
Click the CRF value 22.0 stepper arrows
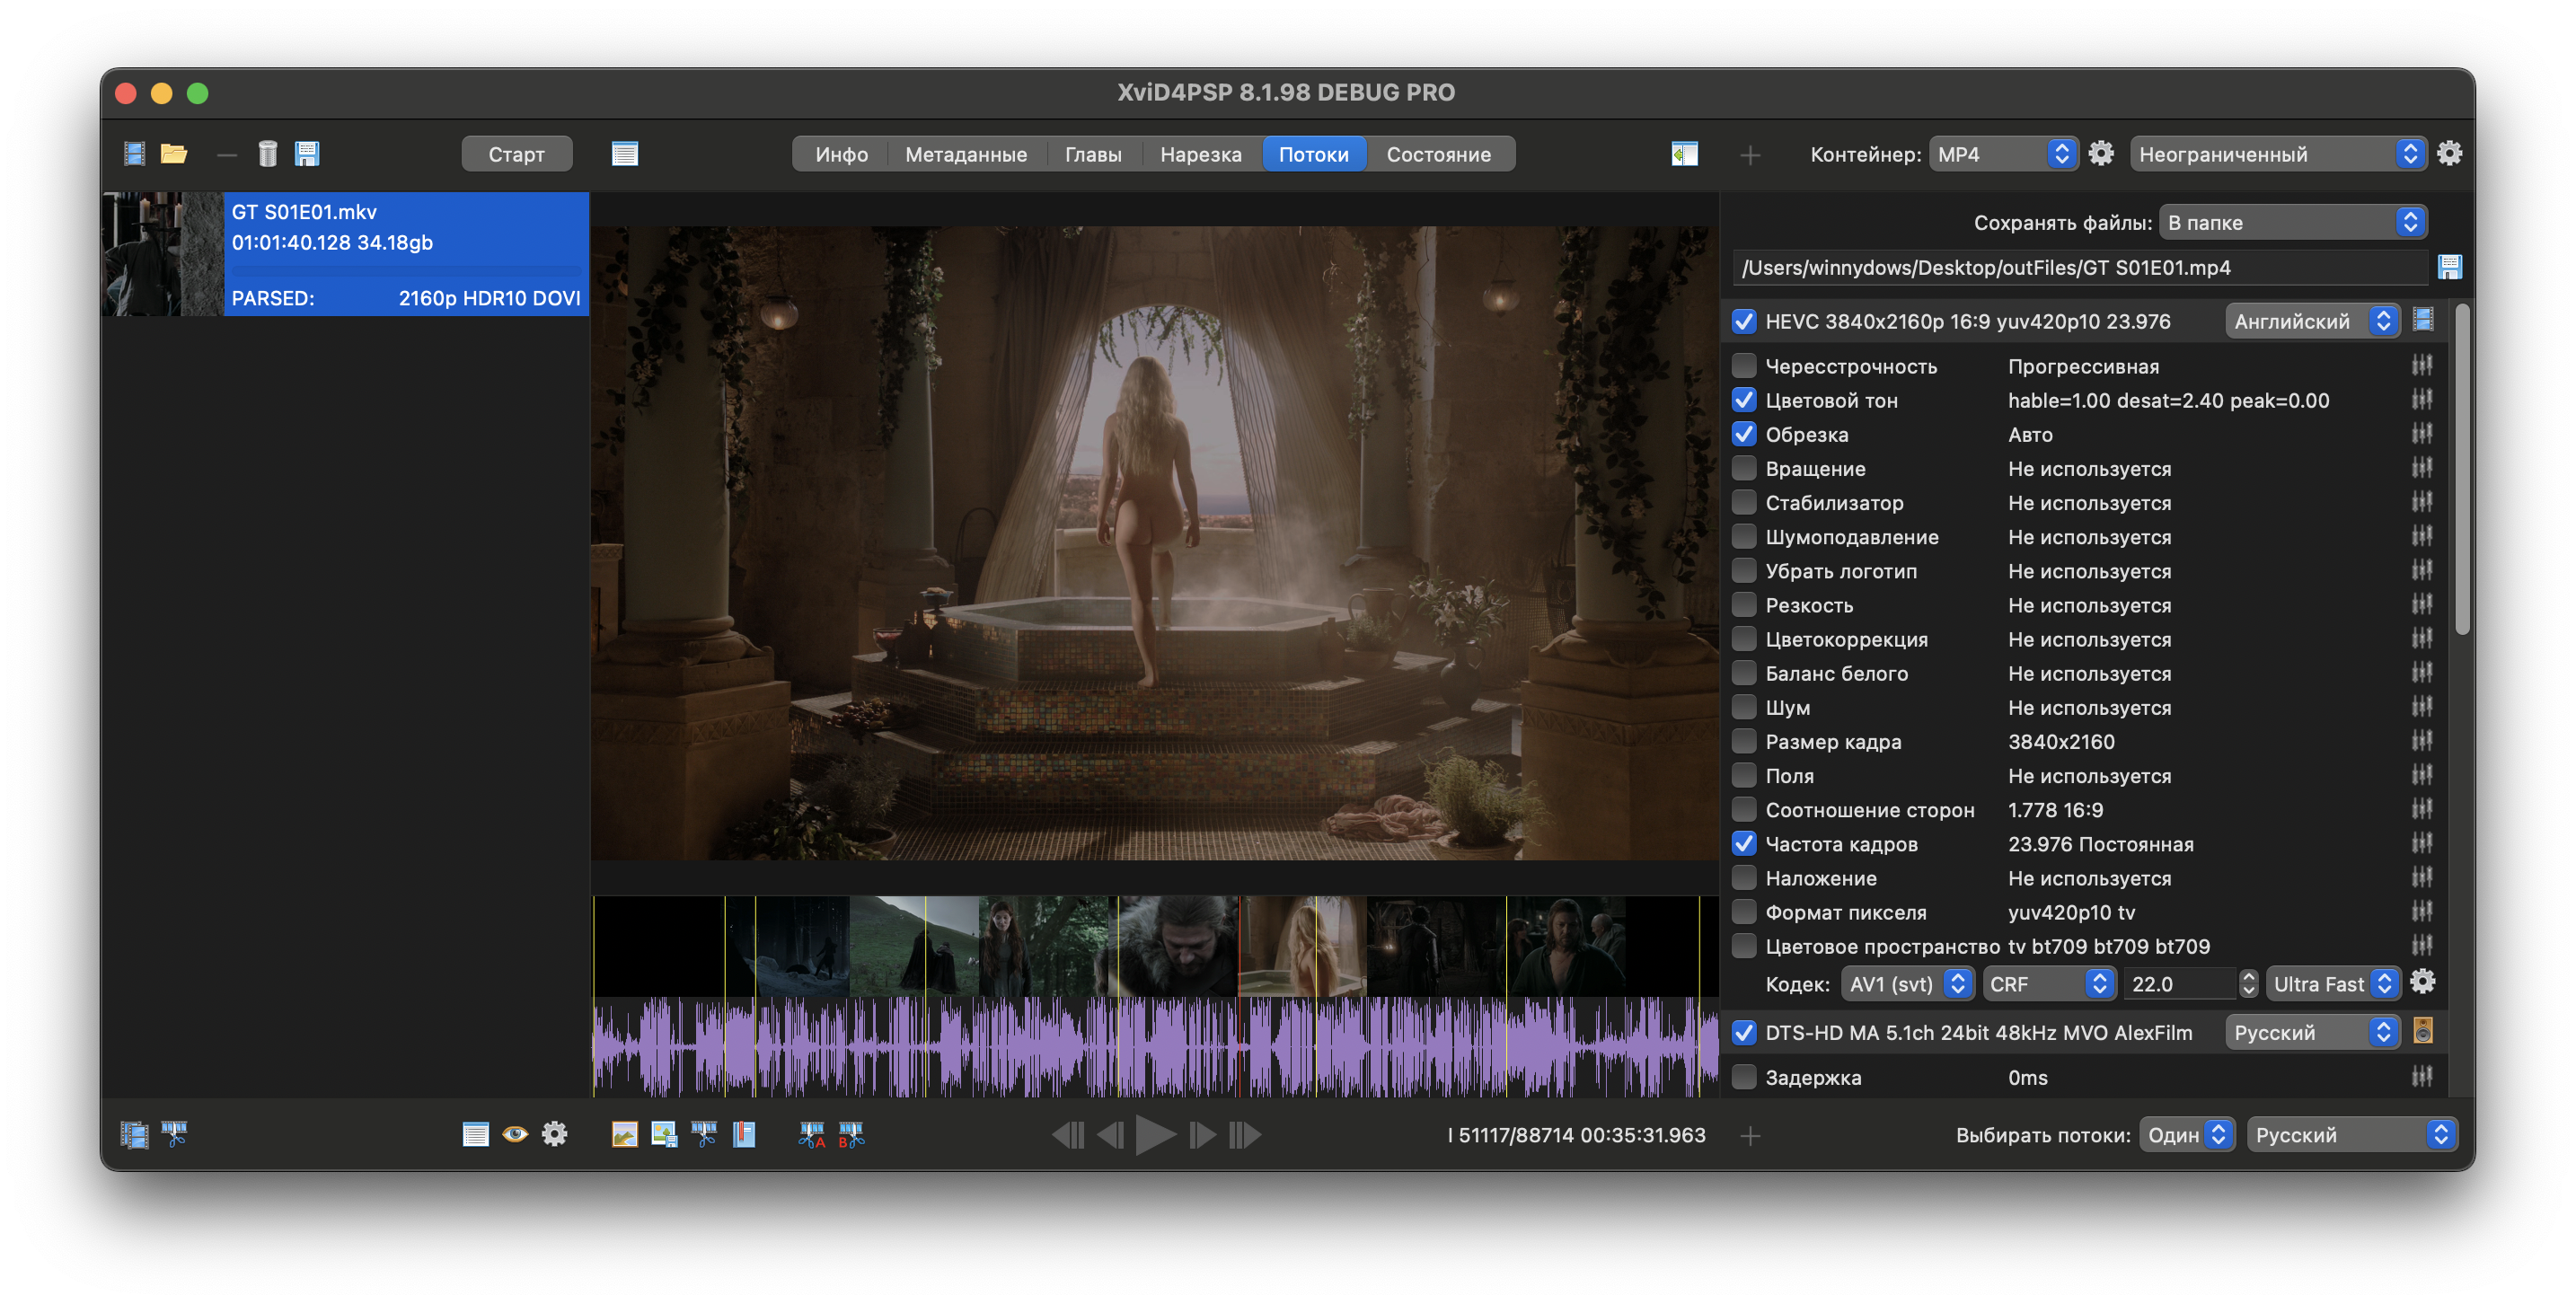[2249, 984]
